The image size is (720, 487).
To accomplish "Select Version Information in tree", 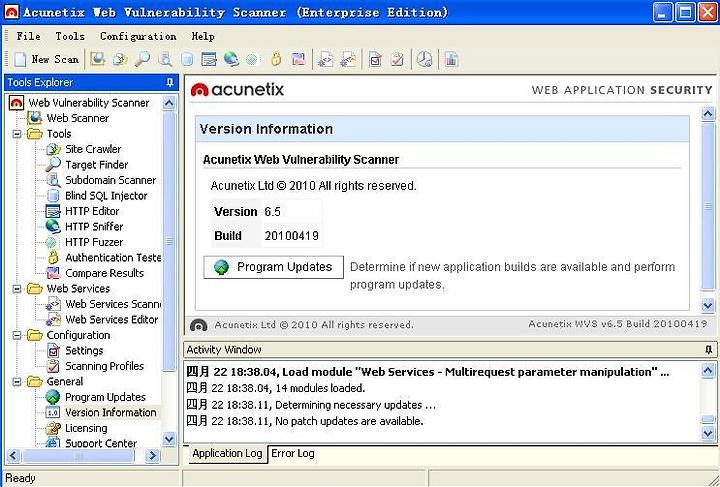I will [x=111, y=413].
